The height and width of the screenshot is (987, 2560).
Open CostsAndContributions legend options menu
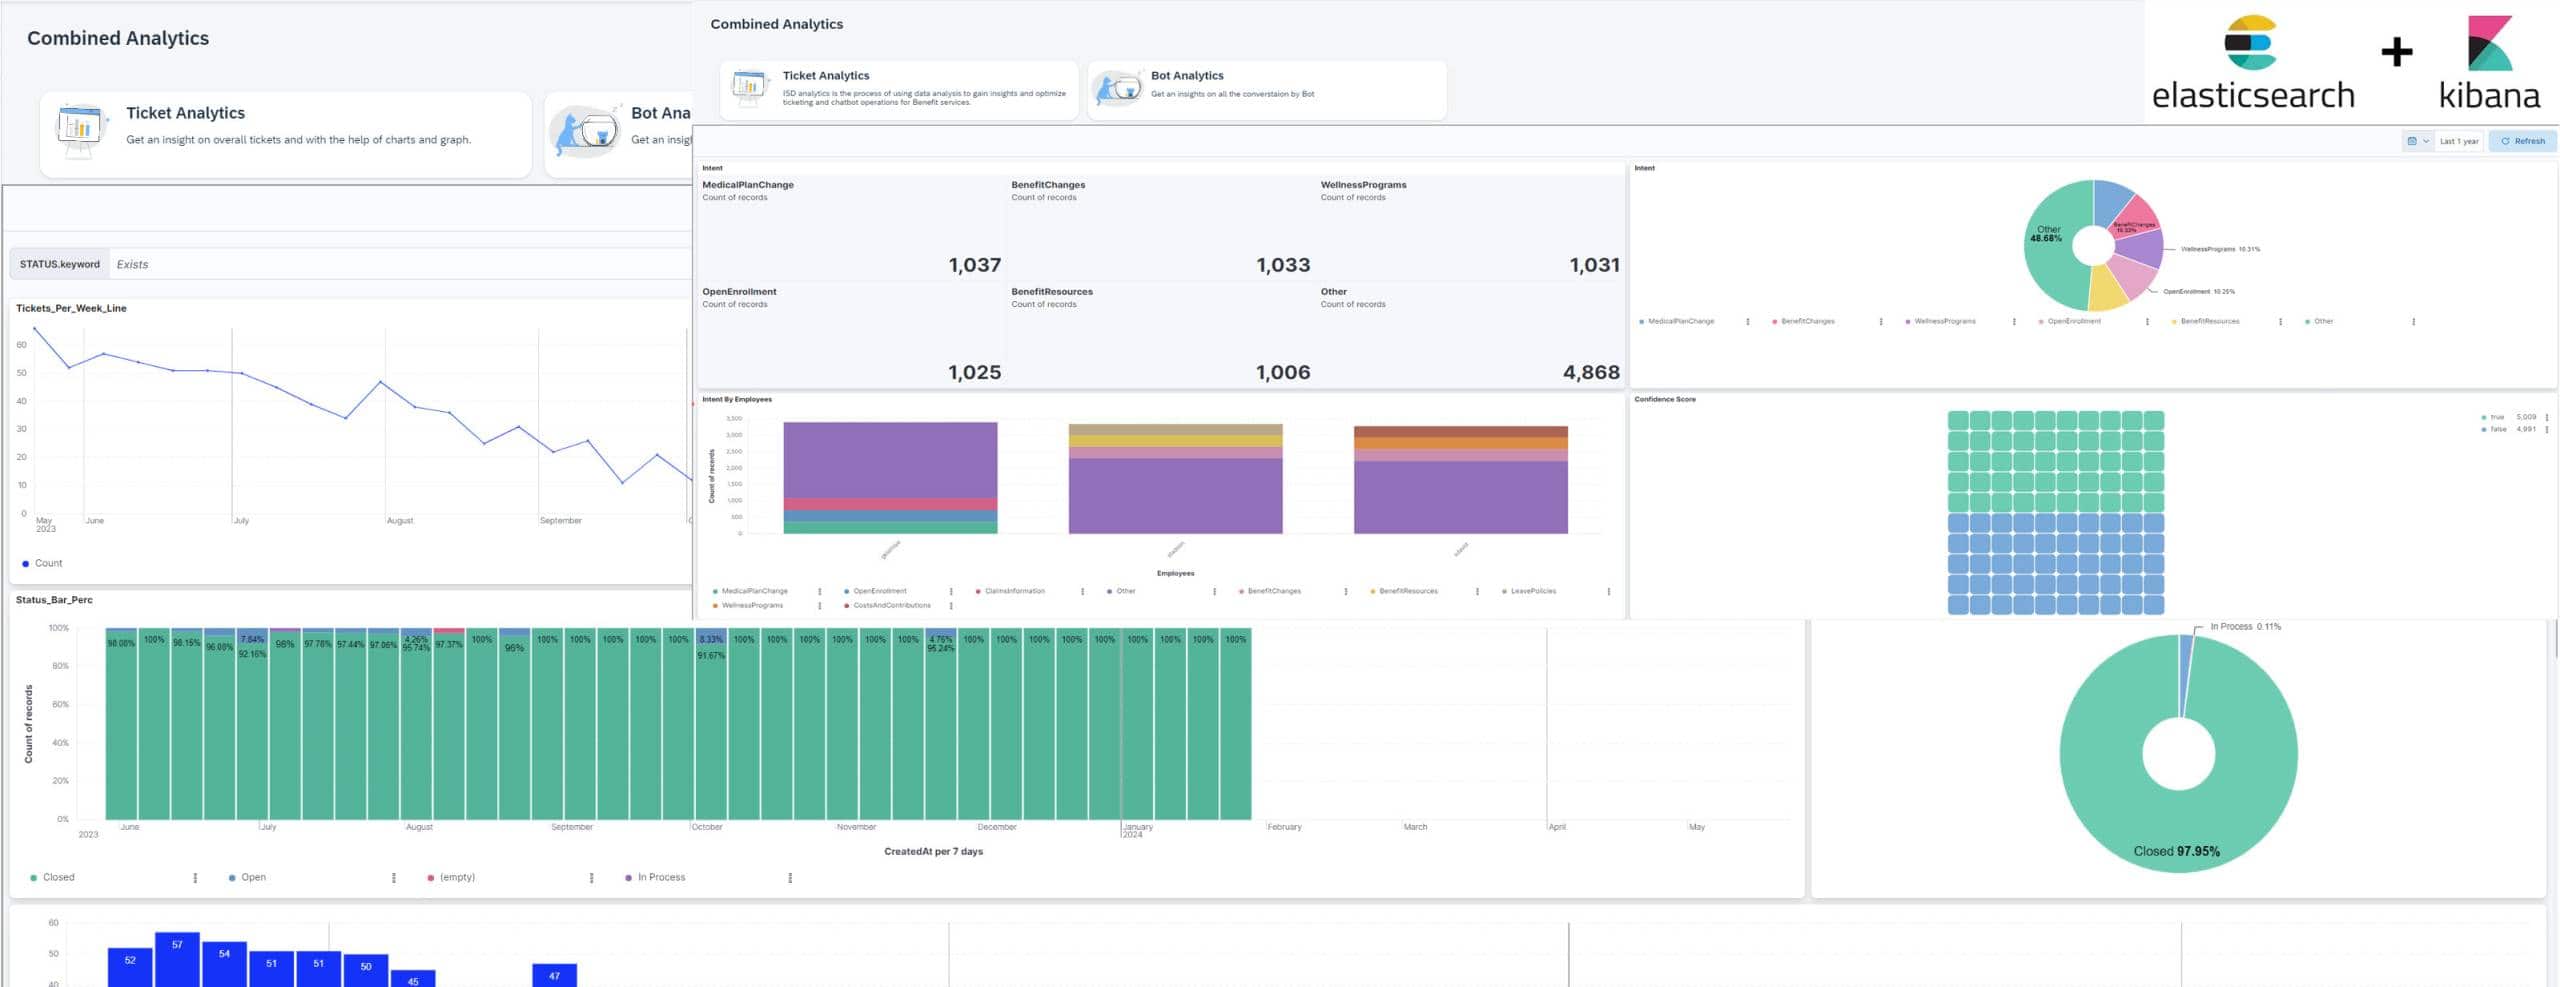click(x=950, y=606)
